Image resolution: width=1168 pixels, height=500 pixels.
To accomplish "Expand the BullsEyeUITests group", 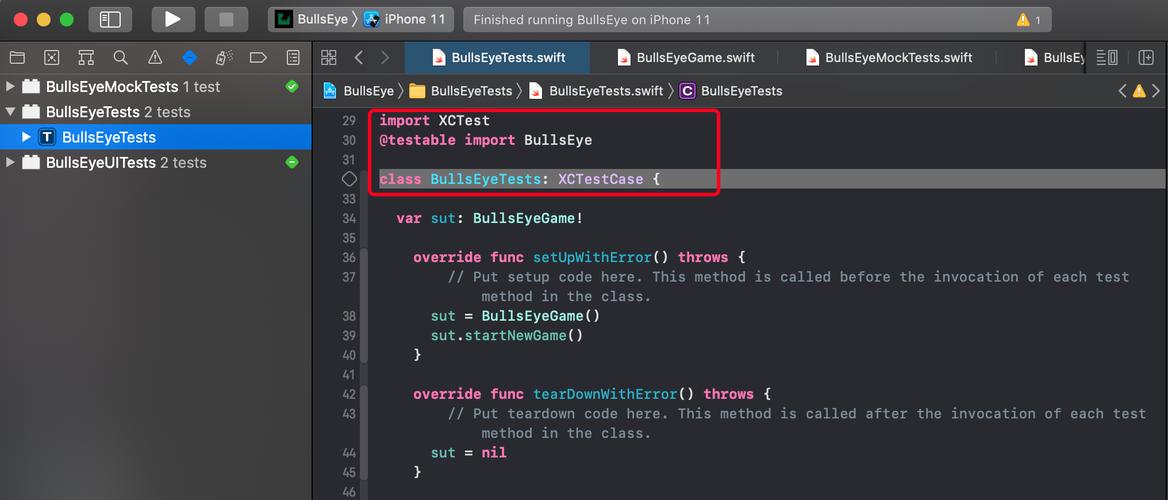I will click(10, 162).
